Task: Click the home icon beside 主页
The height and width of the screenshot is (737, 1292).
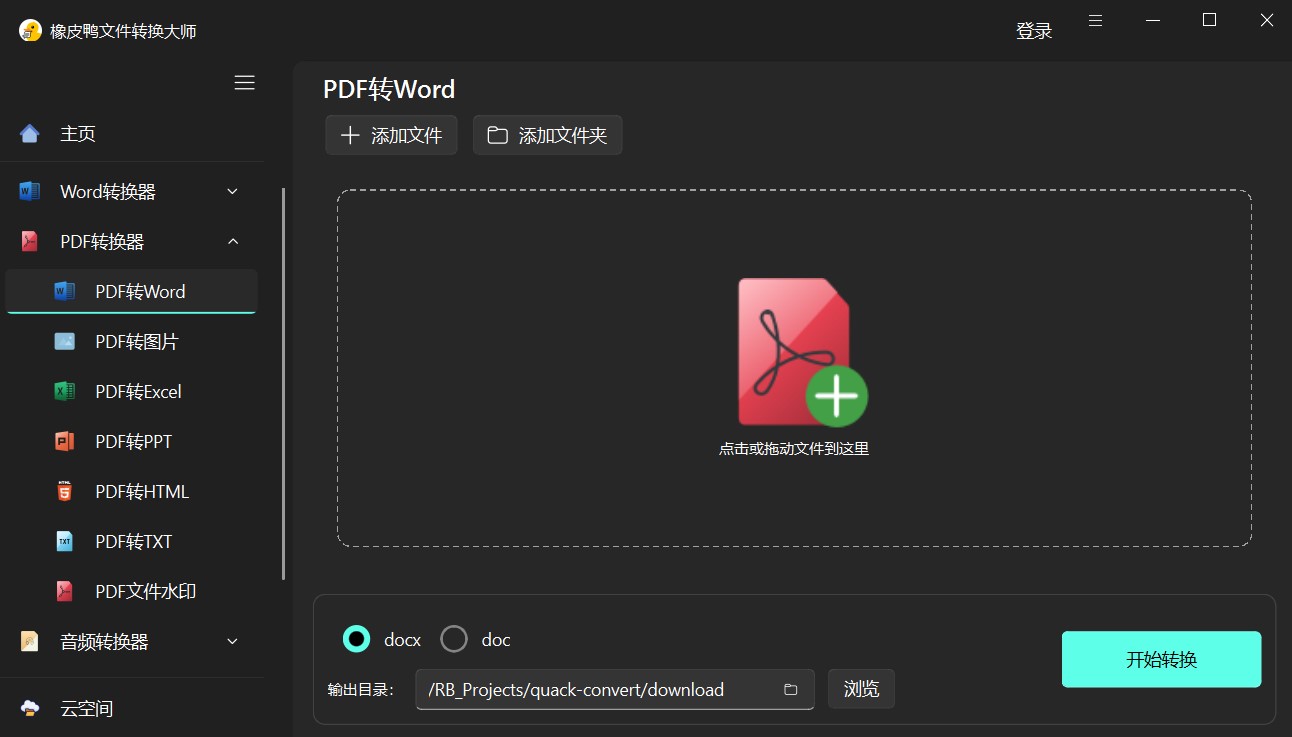Action: point(30,133)
